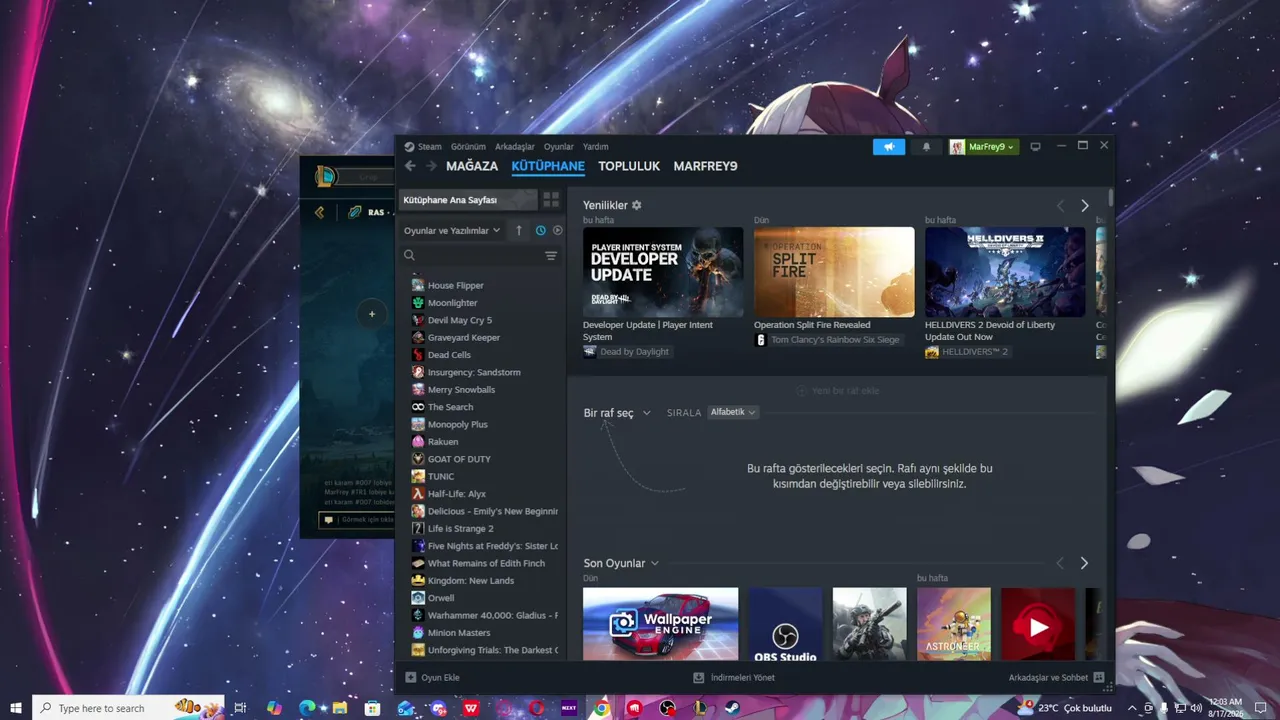The height and width of the screenshot is (720, 1280).
Task: Go forward with Steam's forward arrow
Action: click(431, 166)
